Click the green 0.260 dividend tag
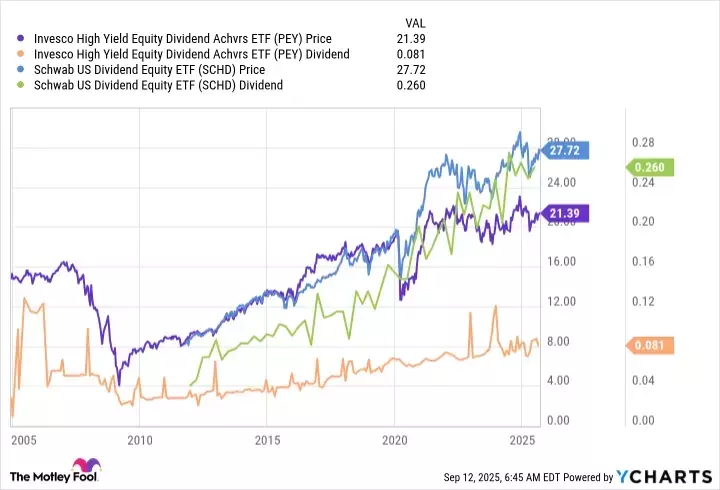 pyautogui.click(x=647, y=167)
